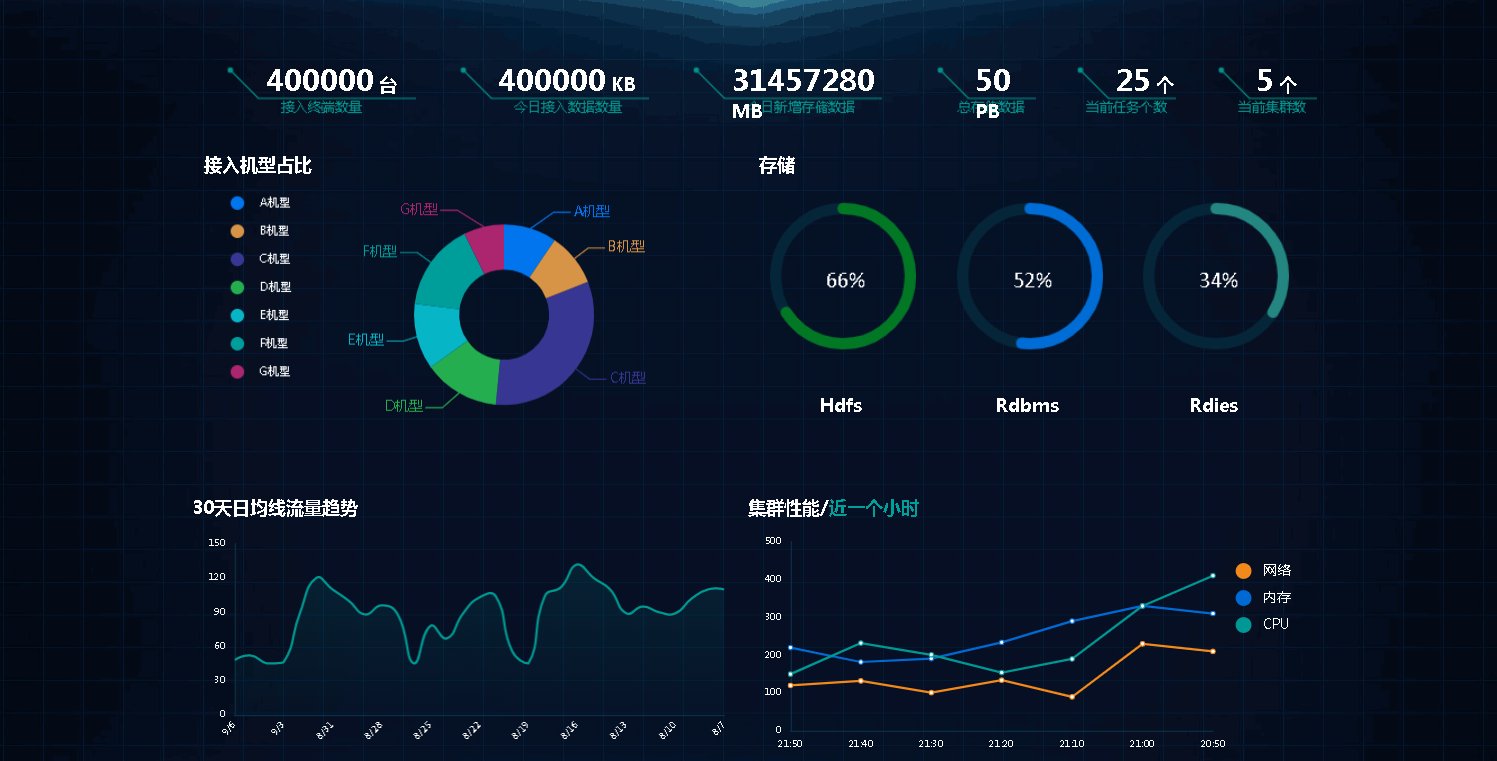
Task: Click 当前集群数 label
Action: [x=1272, y=107]
